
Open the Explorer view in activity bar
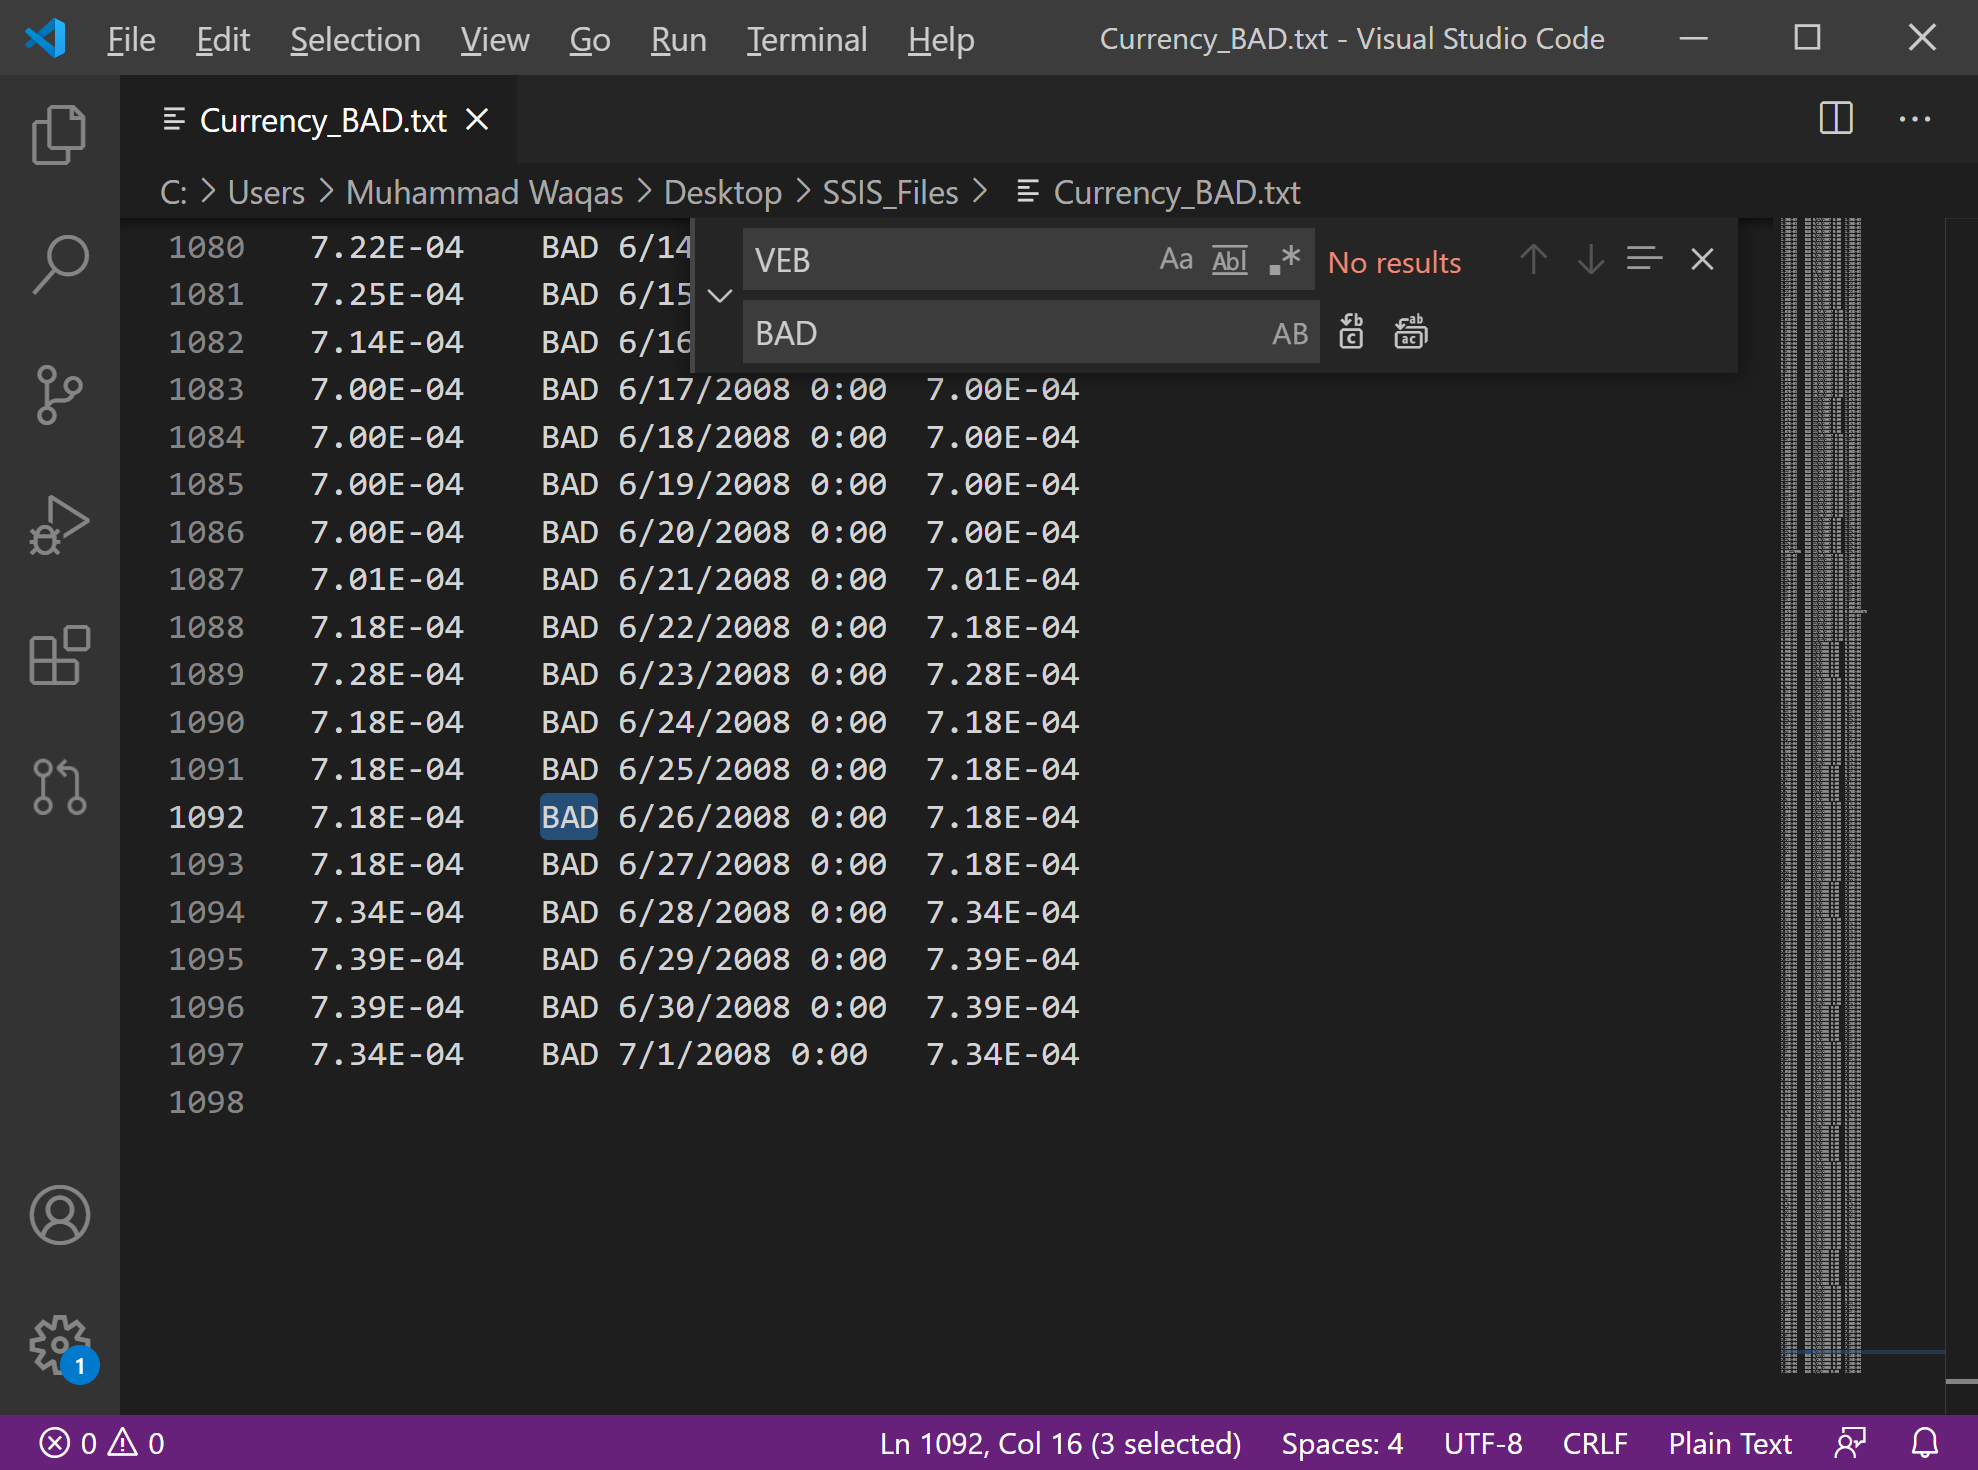pyautogui.click(x=59, y=134)
